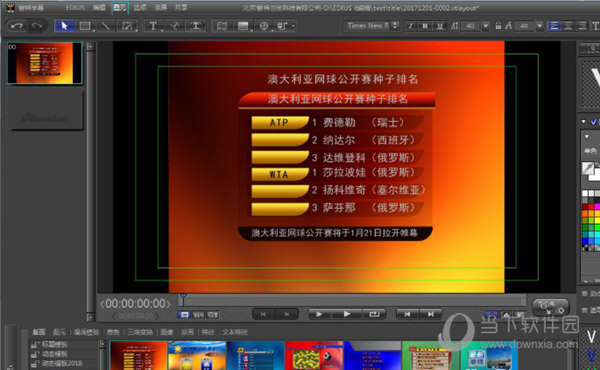
Task: Click the second size field showing 40
Action: click(x=525, y=26)
